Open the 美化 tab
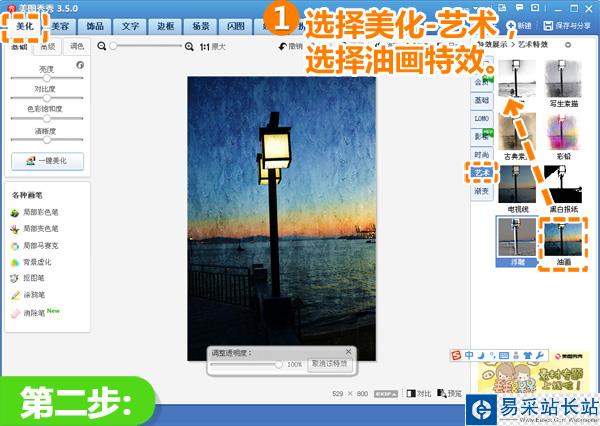The width and height of the screenshot is (600, 426). [x=25, y=26]
